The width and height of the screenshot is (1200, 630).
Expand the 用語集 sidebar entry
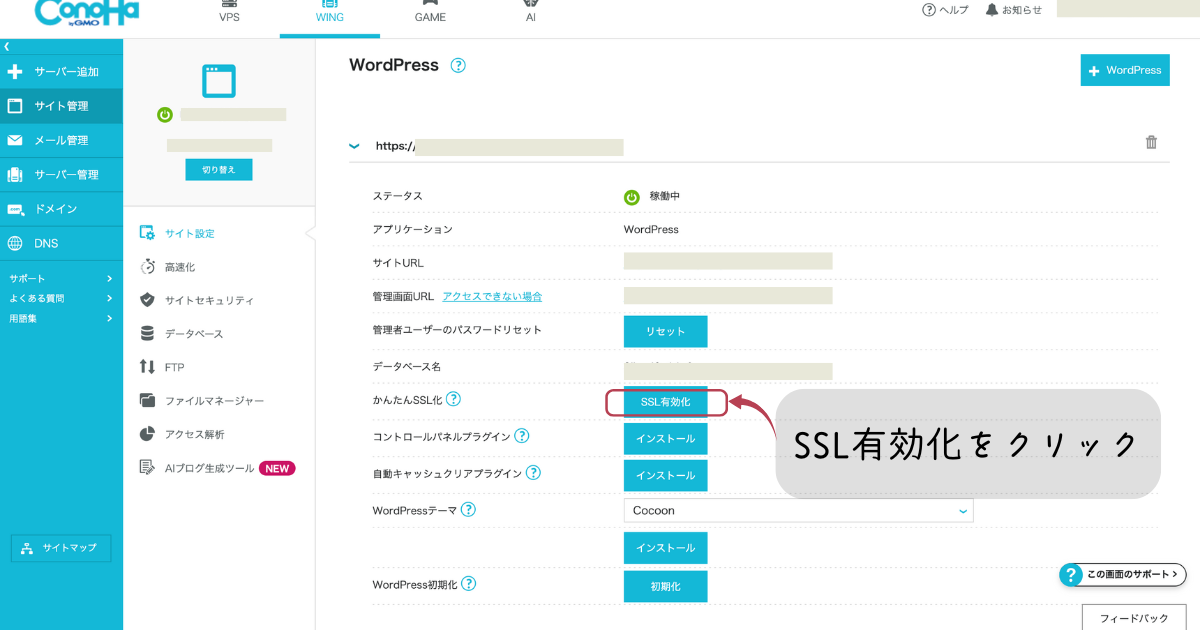click(61, 318)
